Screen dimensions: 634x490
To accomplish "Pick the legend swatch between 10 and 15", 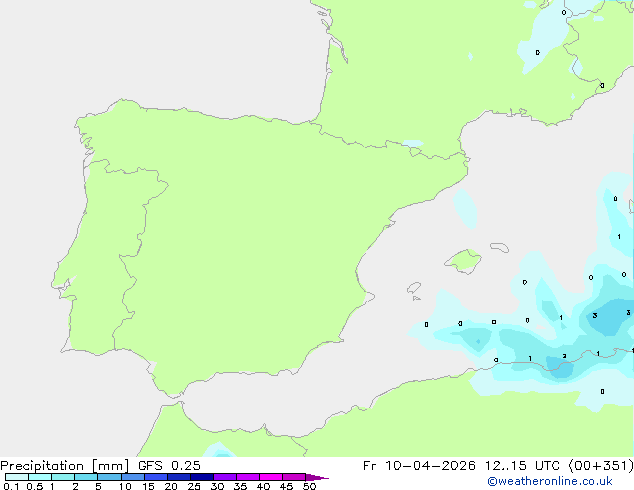I will (133, 477).
